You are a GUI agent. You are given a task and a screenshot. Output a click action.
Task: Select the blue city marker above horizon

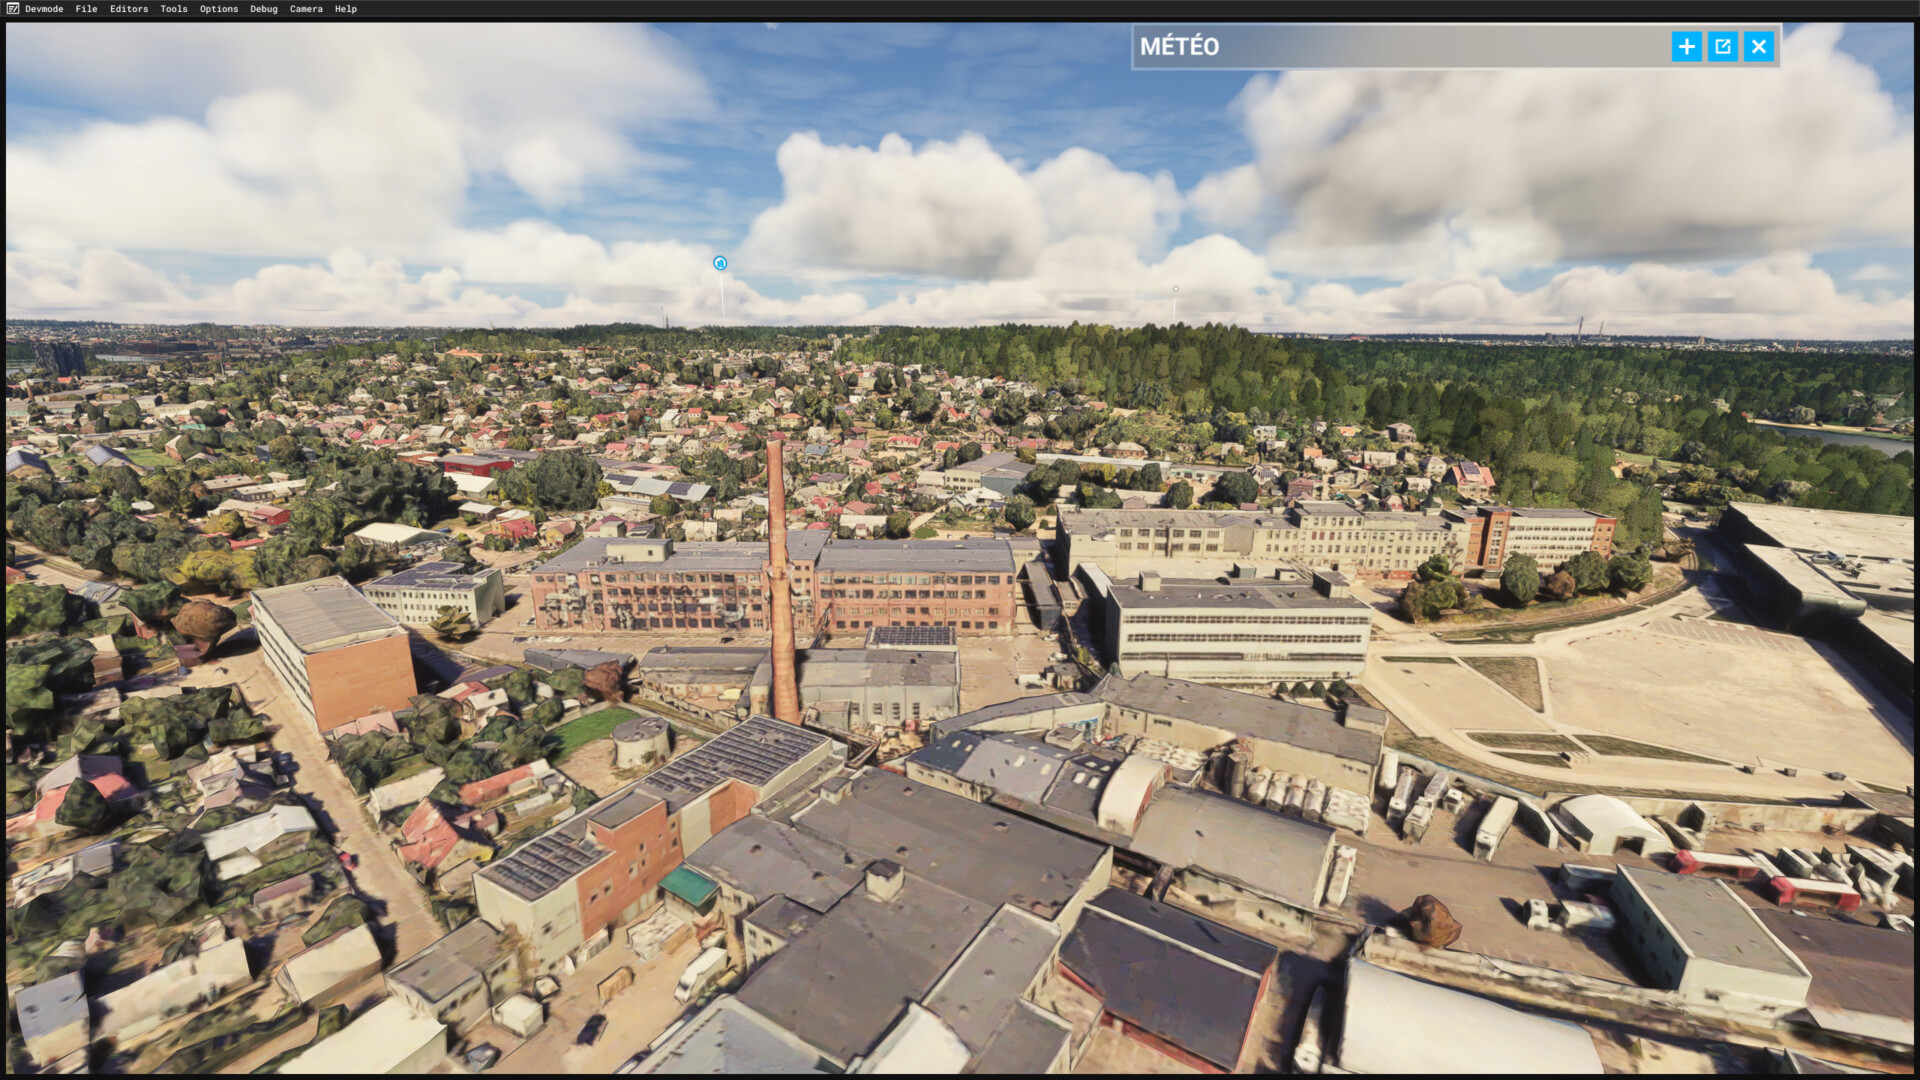tap(720, 263)
